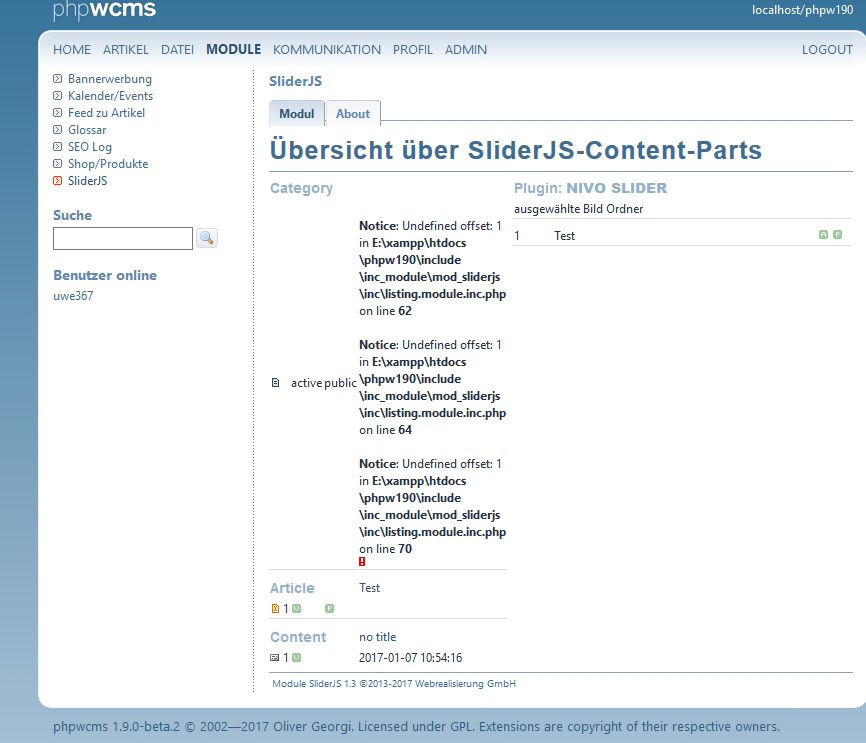Screen dimensions: 866x743
Task: Toggle the green 'V' visibility in Content row
Action: [x=297, y=657]
